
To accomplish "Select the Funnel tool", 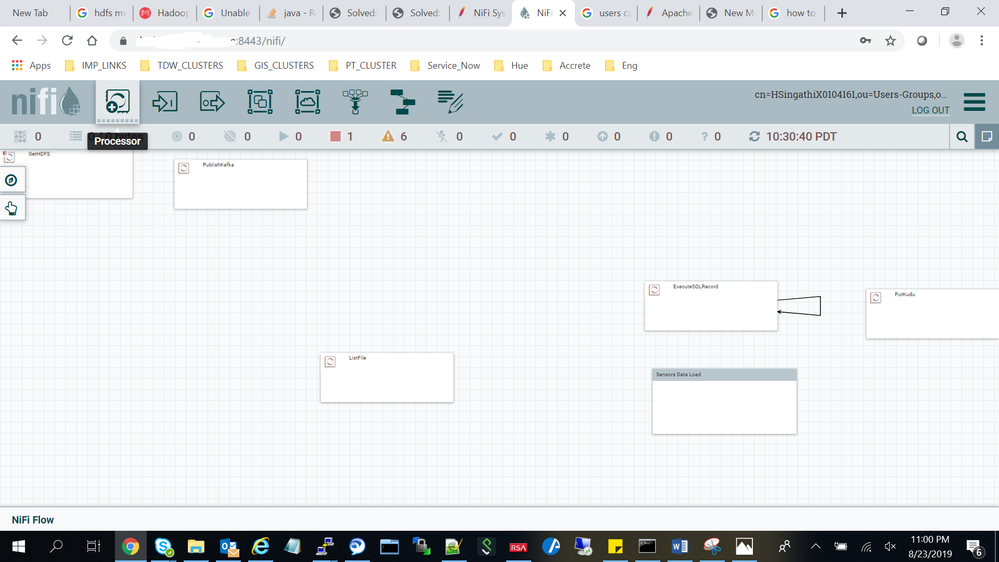I will pos(355,102).
